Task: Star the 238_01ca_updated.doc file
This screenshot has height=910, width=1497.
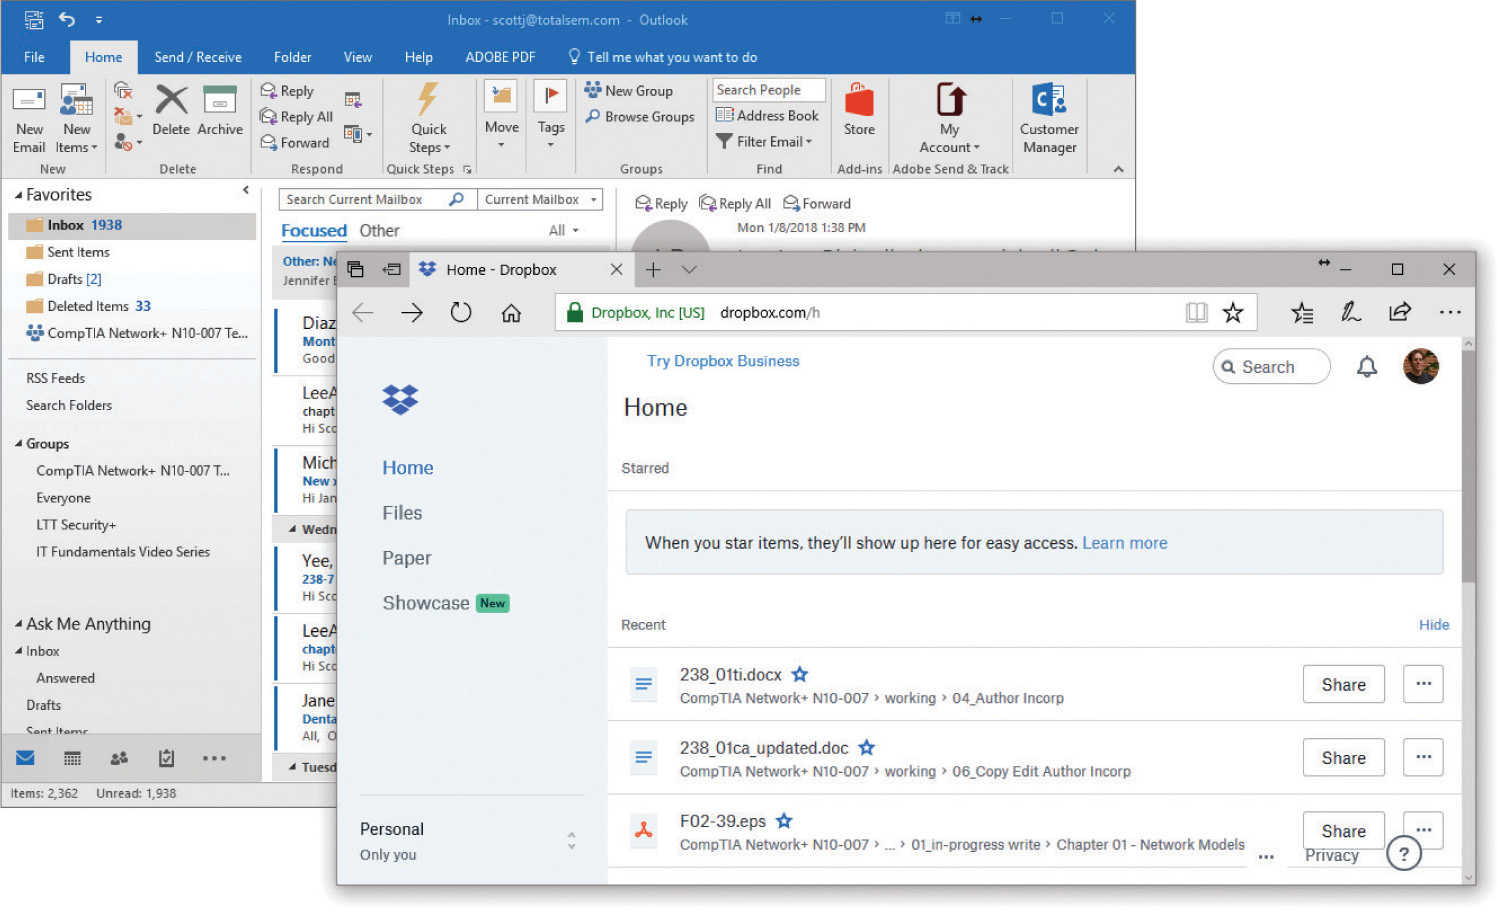Action: [x=867, y=747]
